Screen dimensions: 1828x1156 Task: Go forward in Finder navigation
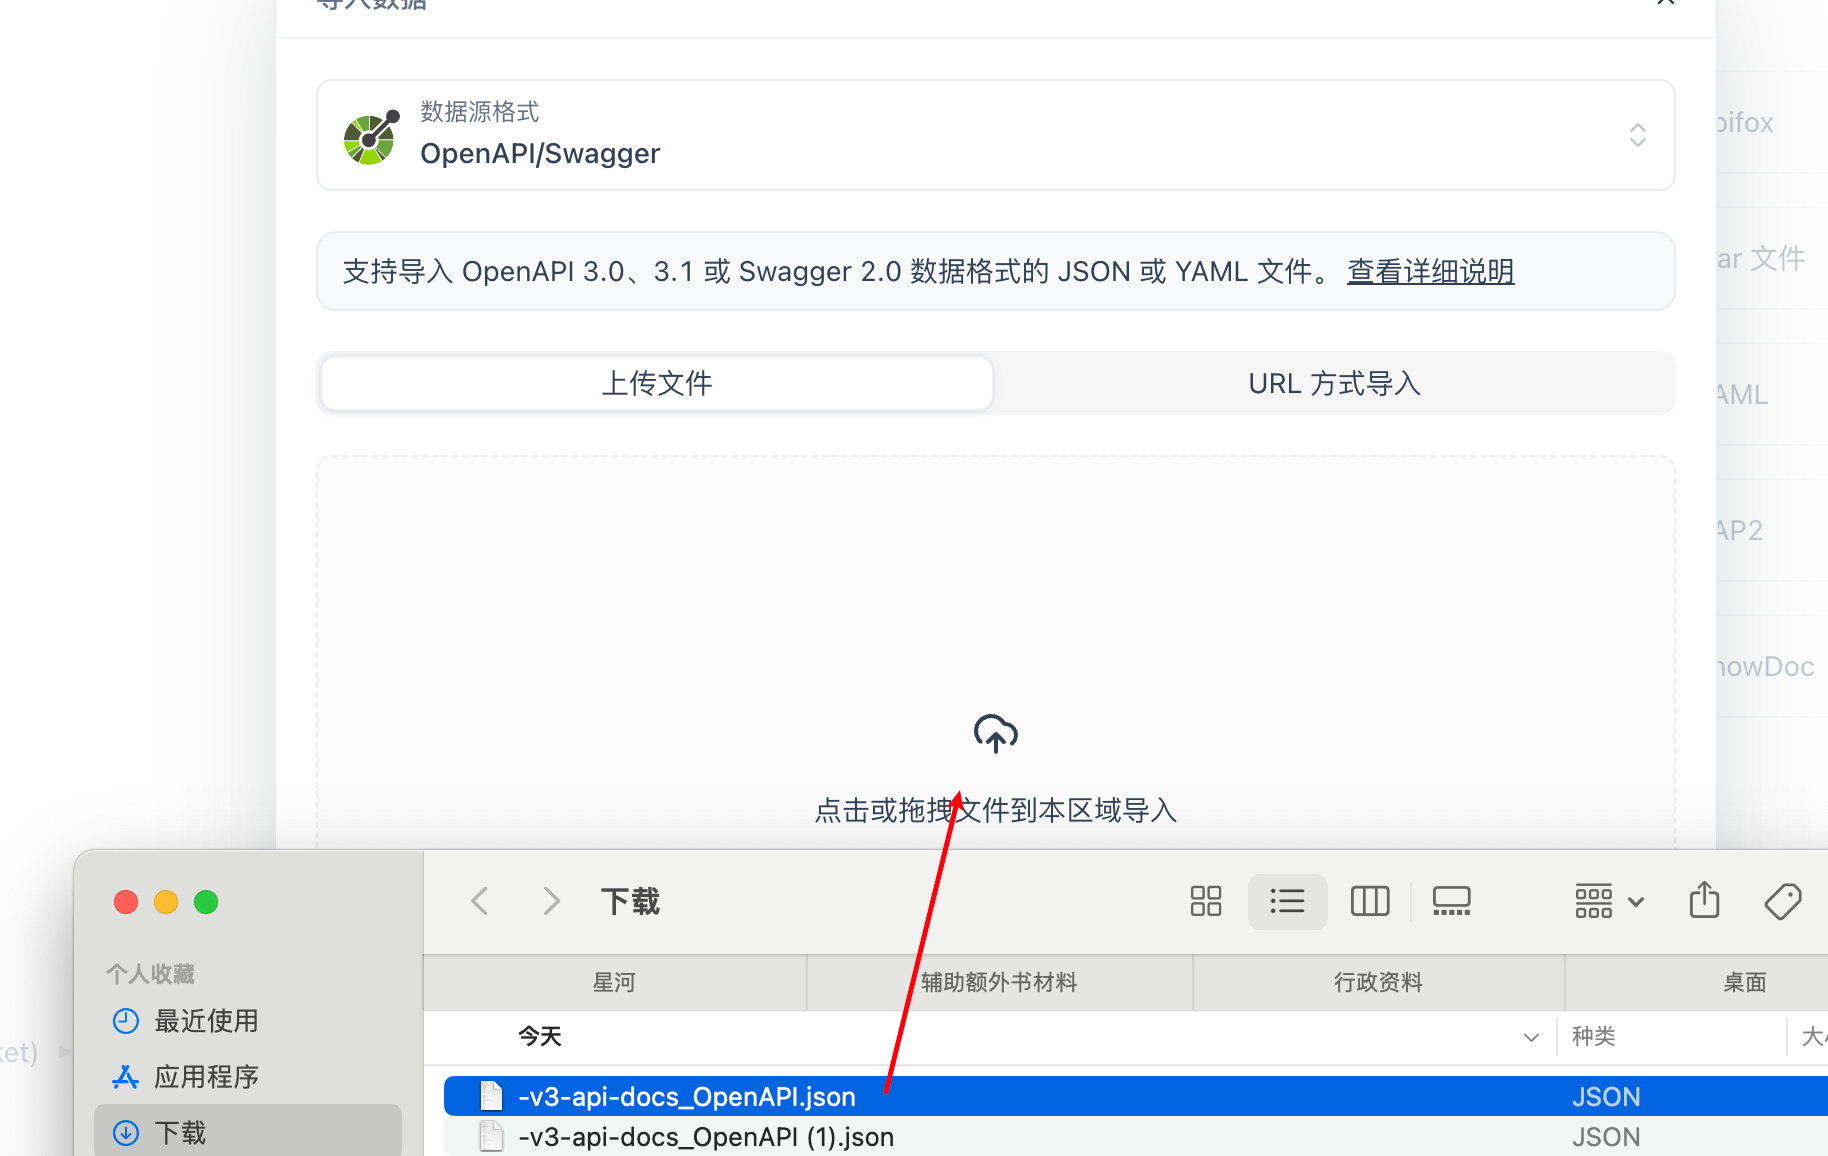(x=551, y=901)
